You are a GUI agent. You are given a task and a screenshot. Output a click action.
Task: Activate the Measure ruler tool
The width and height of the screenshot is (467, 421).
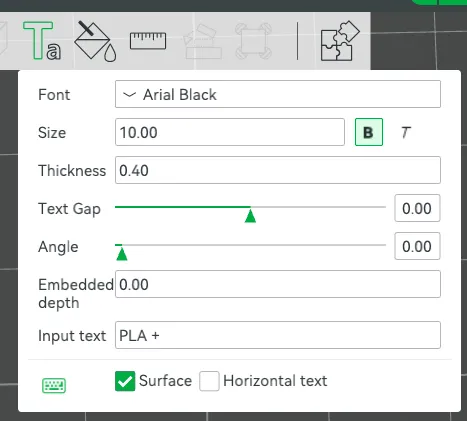148,41
